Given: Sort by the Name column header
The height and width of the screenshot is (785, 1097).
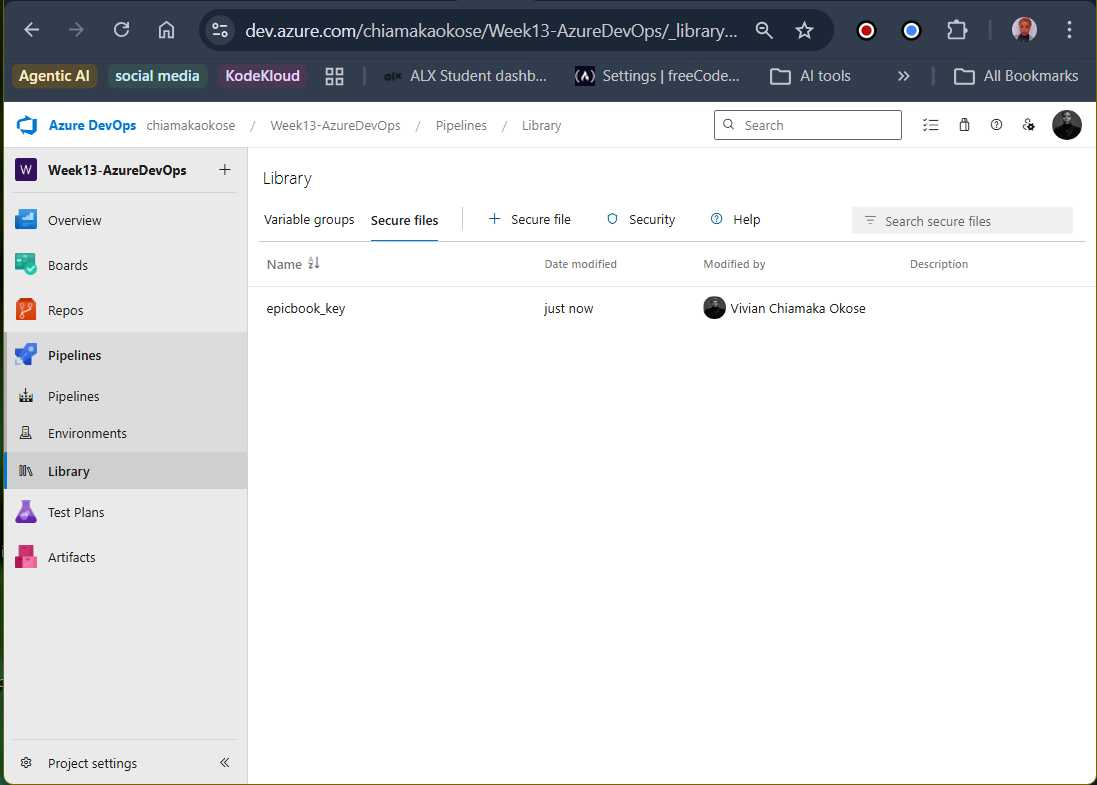Looking at the screenshot, I should (x=292, y=264).
